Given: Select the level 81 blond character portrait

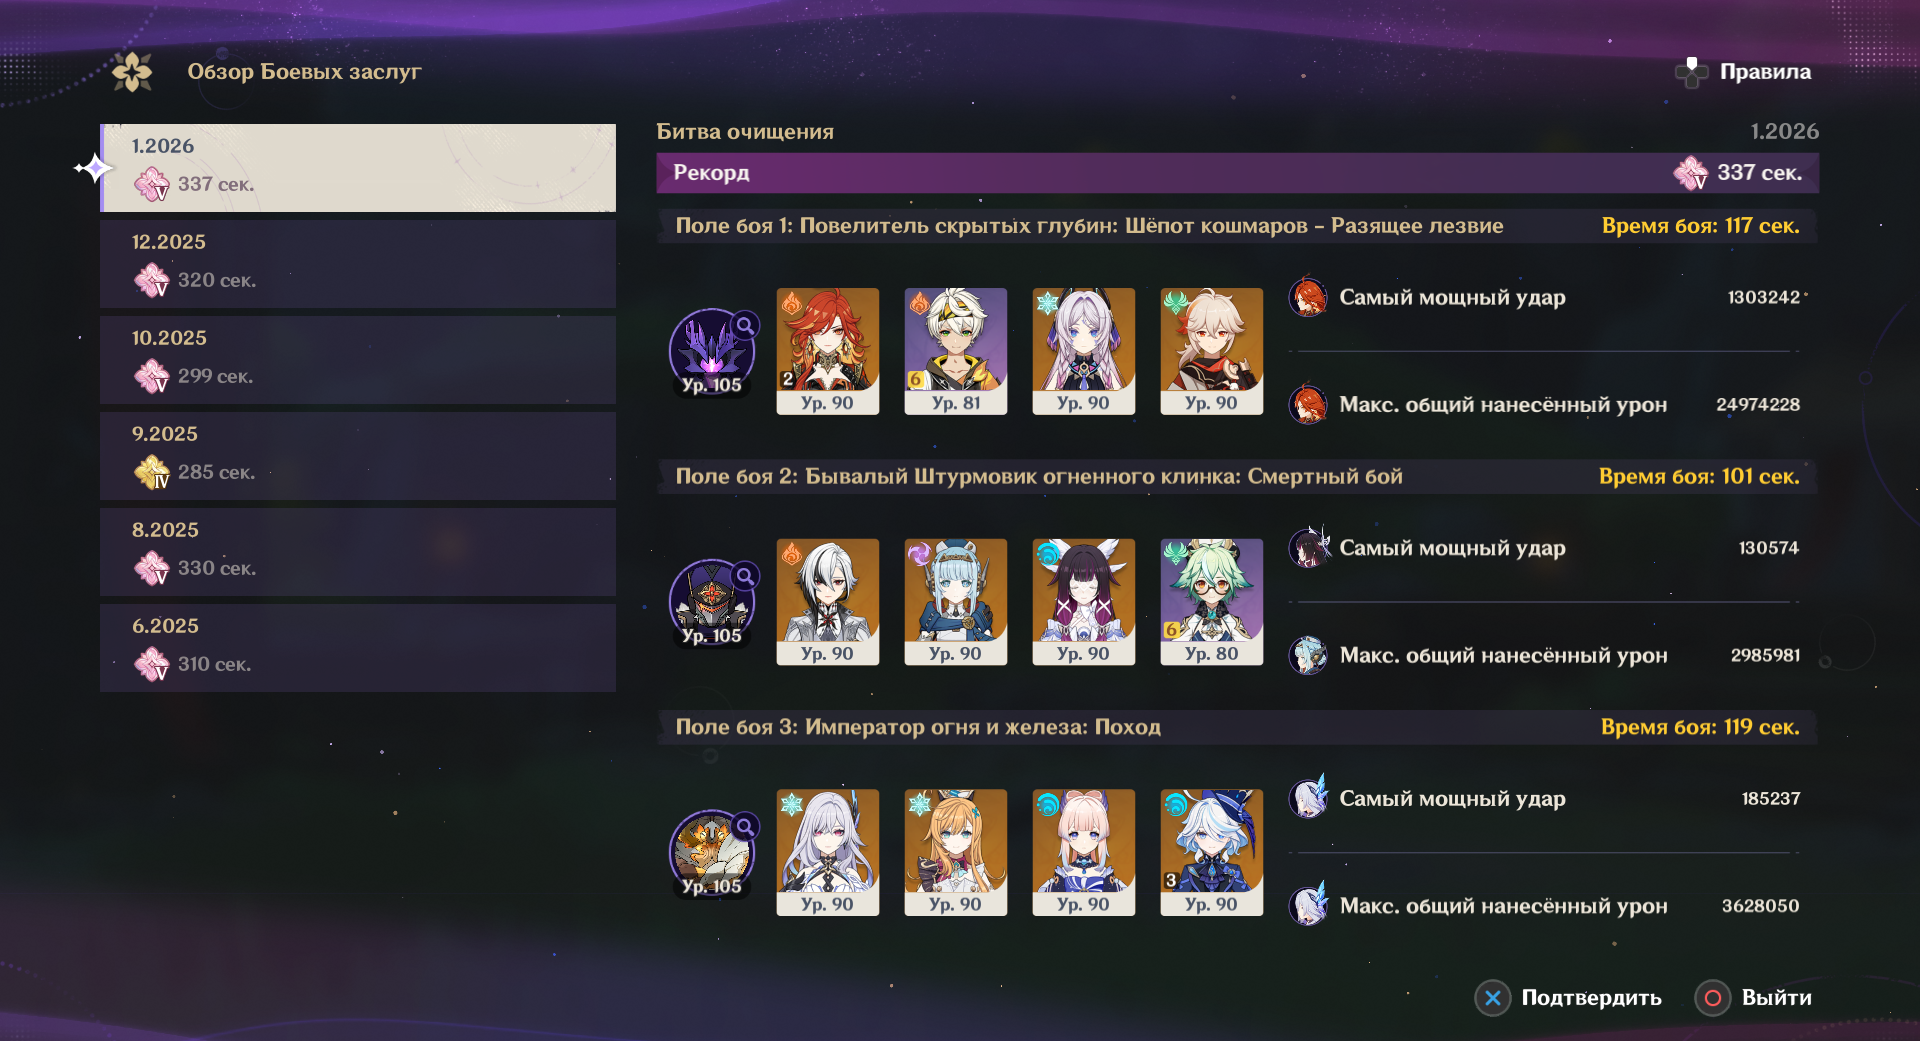Looking at the screenshot, I should 956,351.
